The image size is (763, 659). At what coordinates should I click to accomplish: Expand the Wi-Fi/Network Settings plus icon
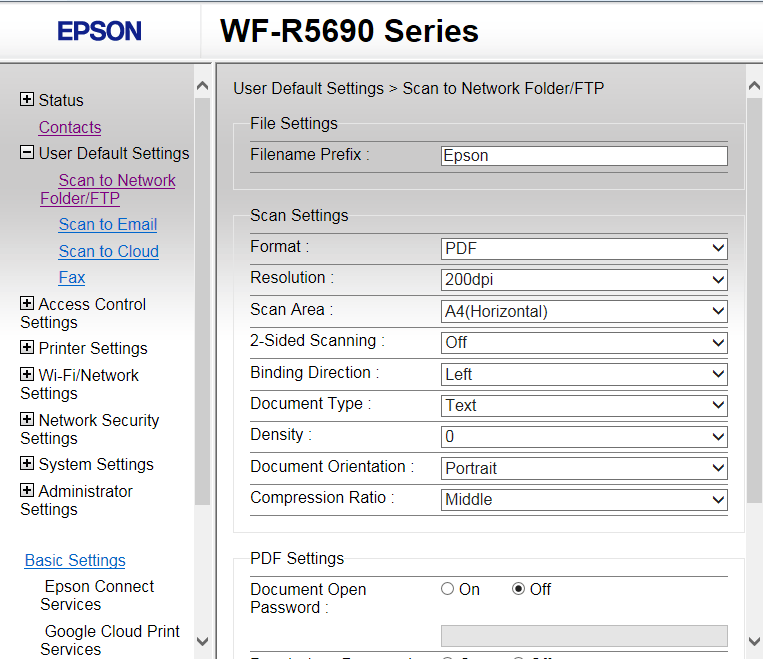27,375
